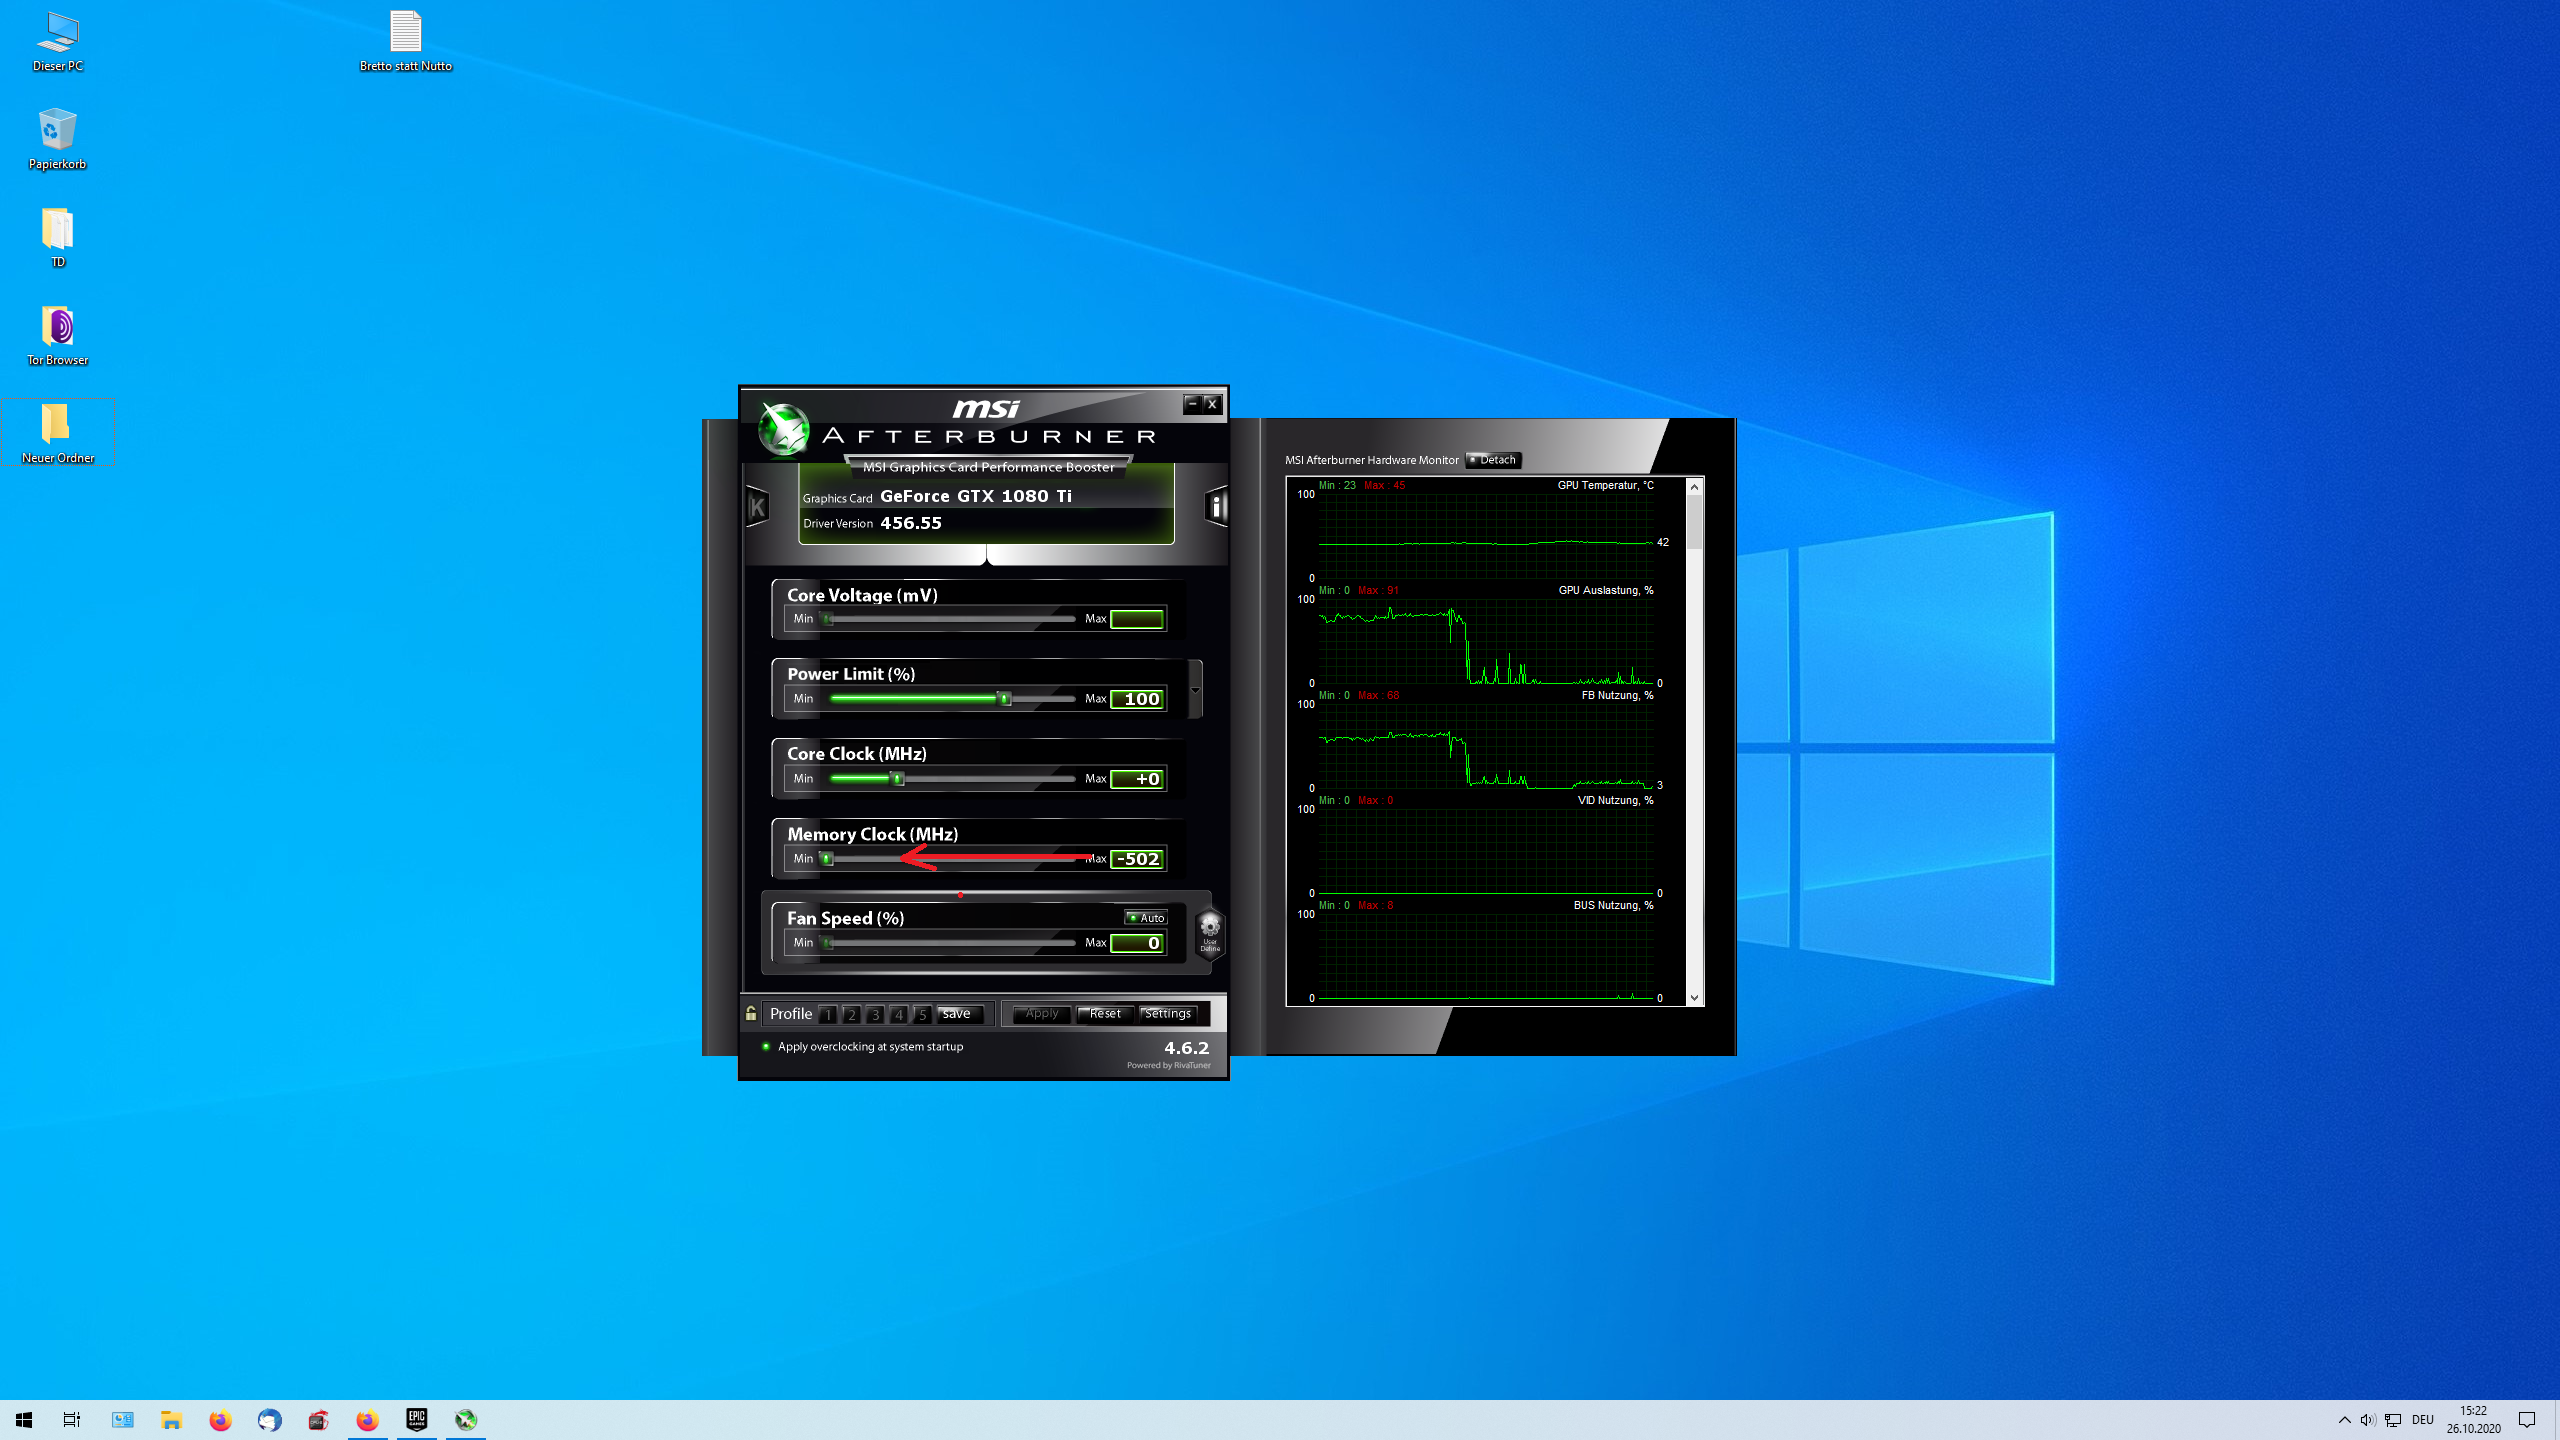Click the Memory Clock value field

click(x=1137, y=859)
